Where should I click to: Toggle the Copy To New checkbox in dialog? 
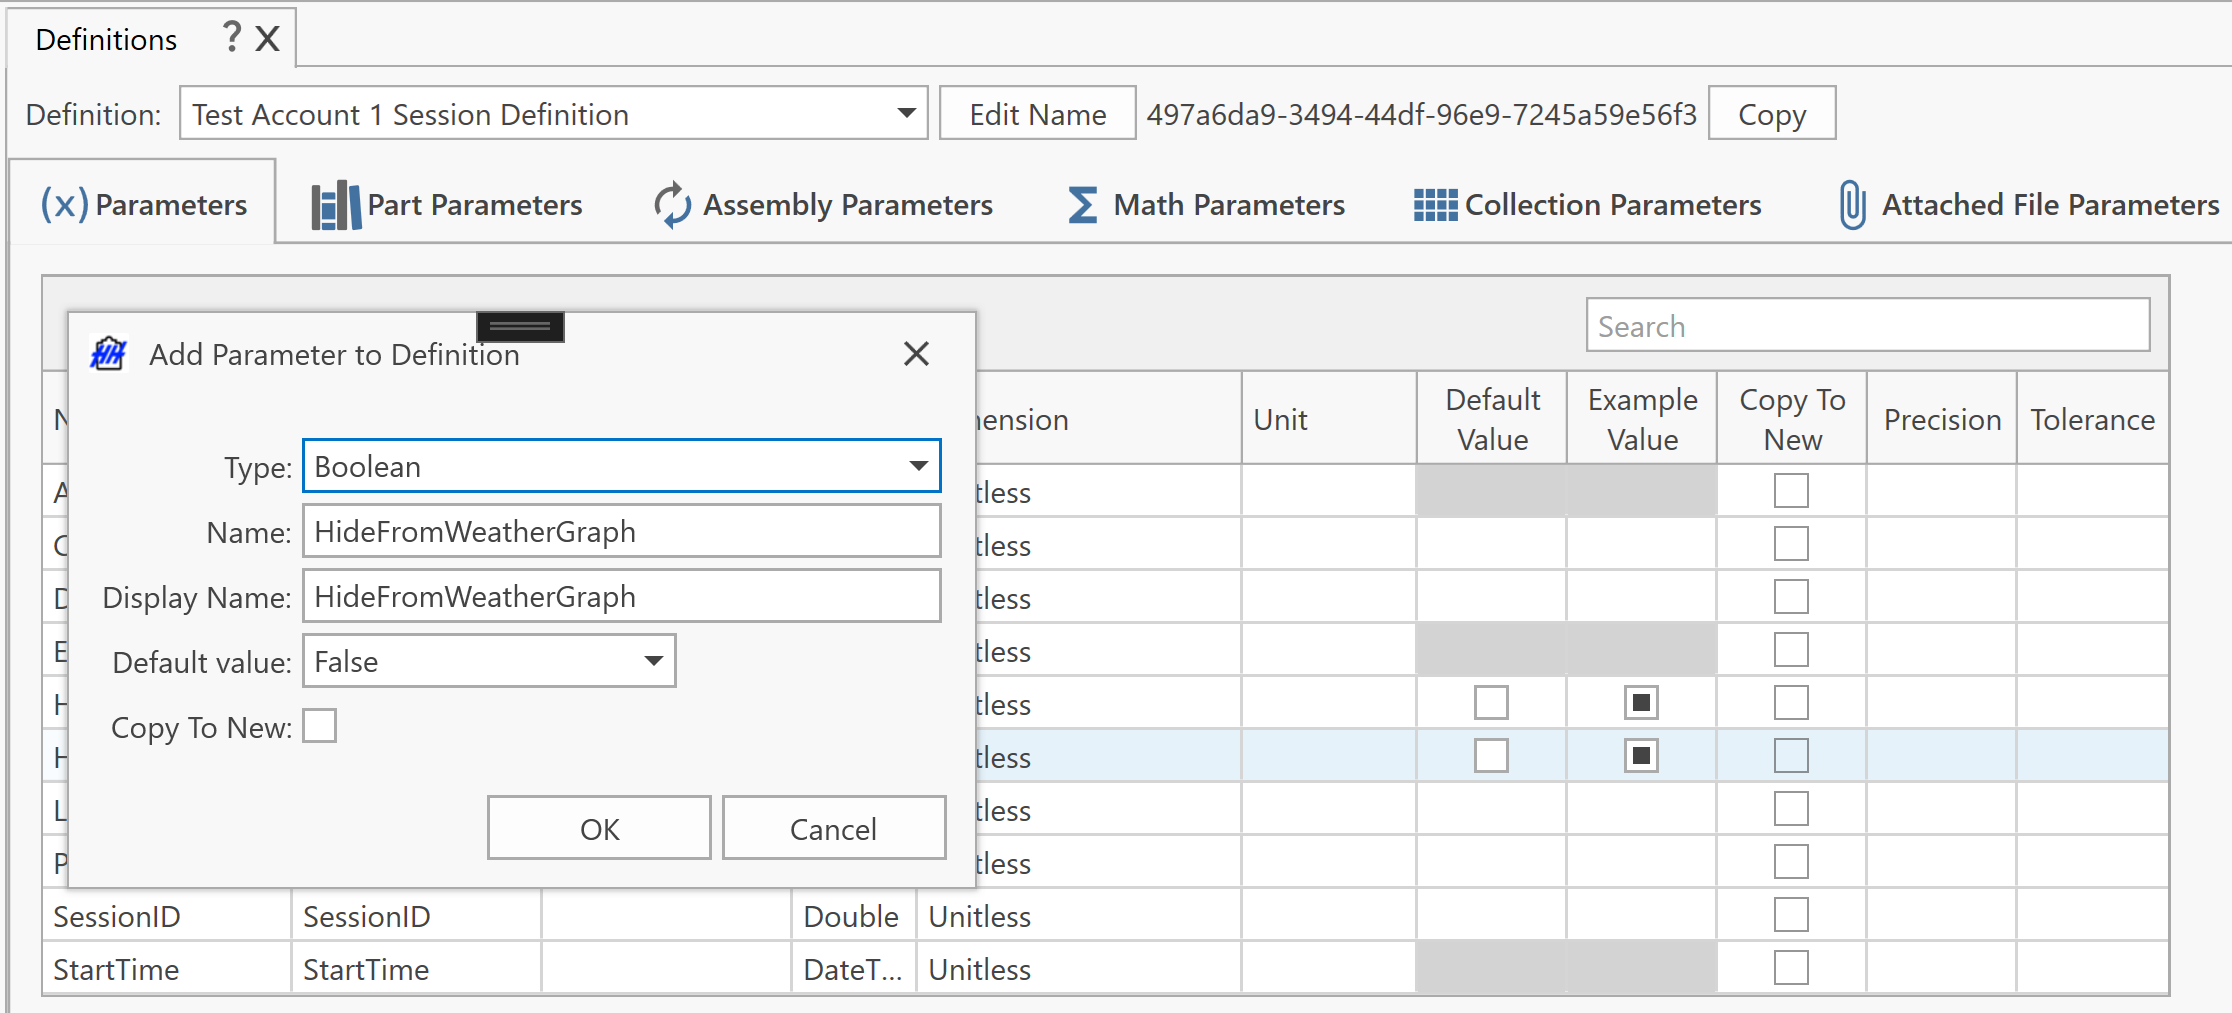point(320,726)
